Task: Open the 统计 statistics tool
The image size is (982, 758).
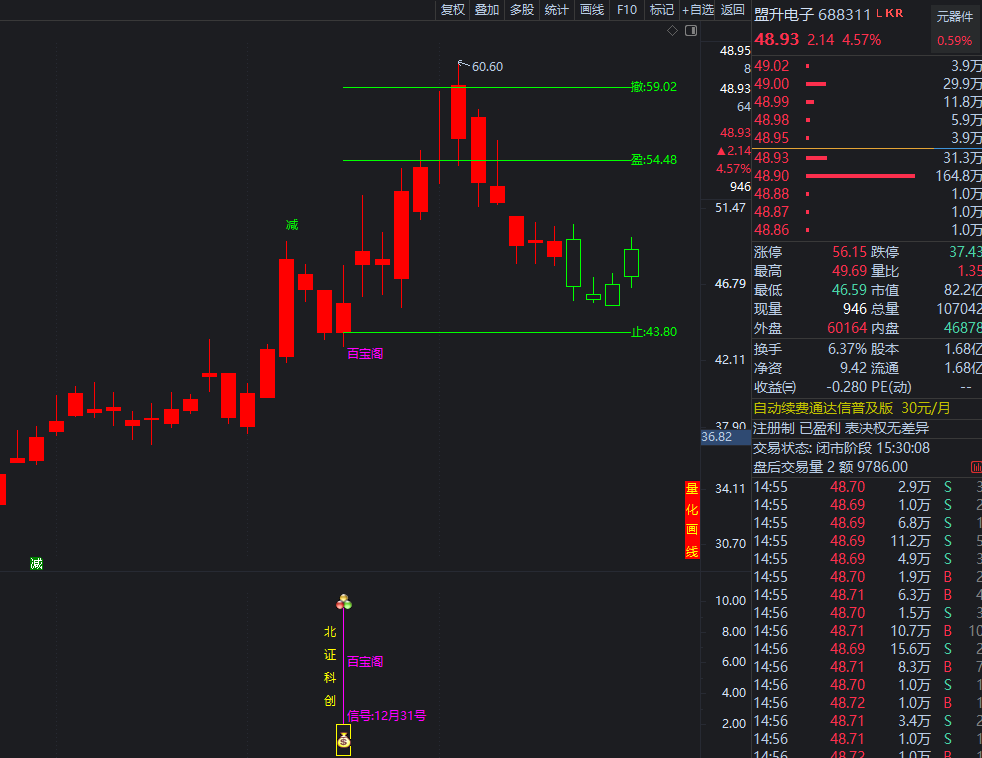Action: (557, 10)
